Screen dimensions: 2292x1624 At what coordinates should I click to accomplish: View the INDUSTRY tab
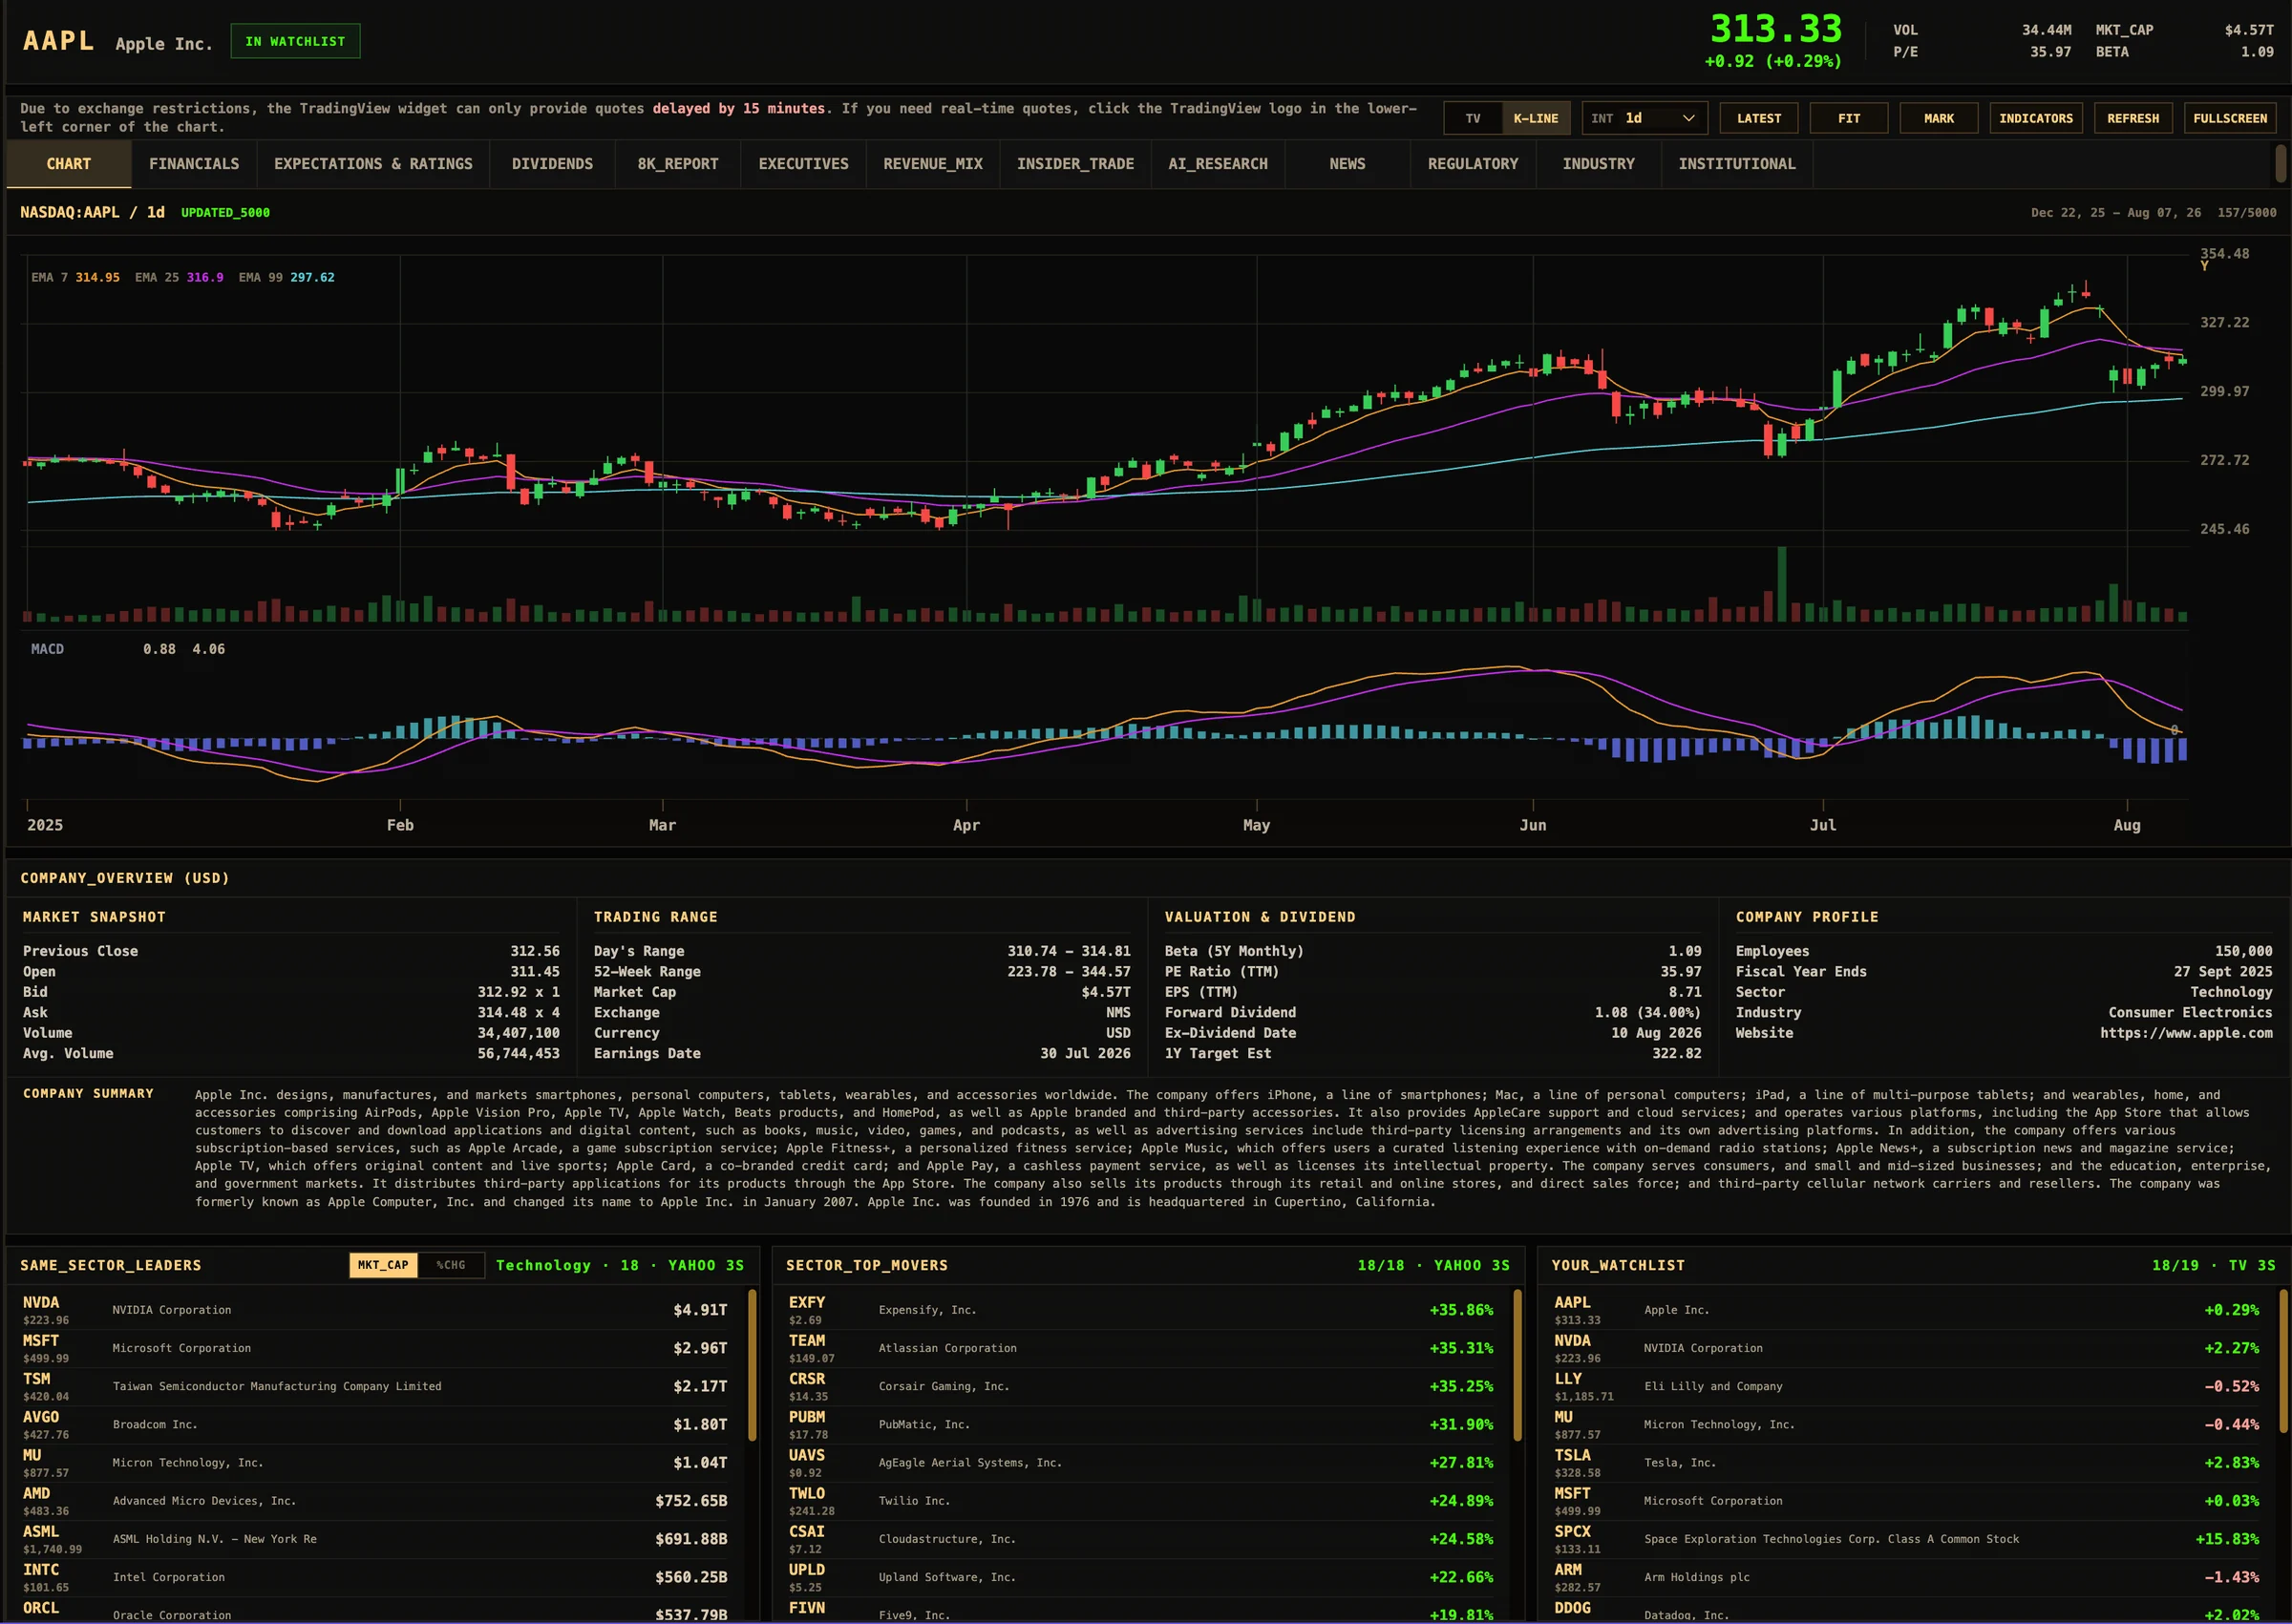pyautogui.click(x=1598, y=164)
